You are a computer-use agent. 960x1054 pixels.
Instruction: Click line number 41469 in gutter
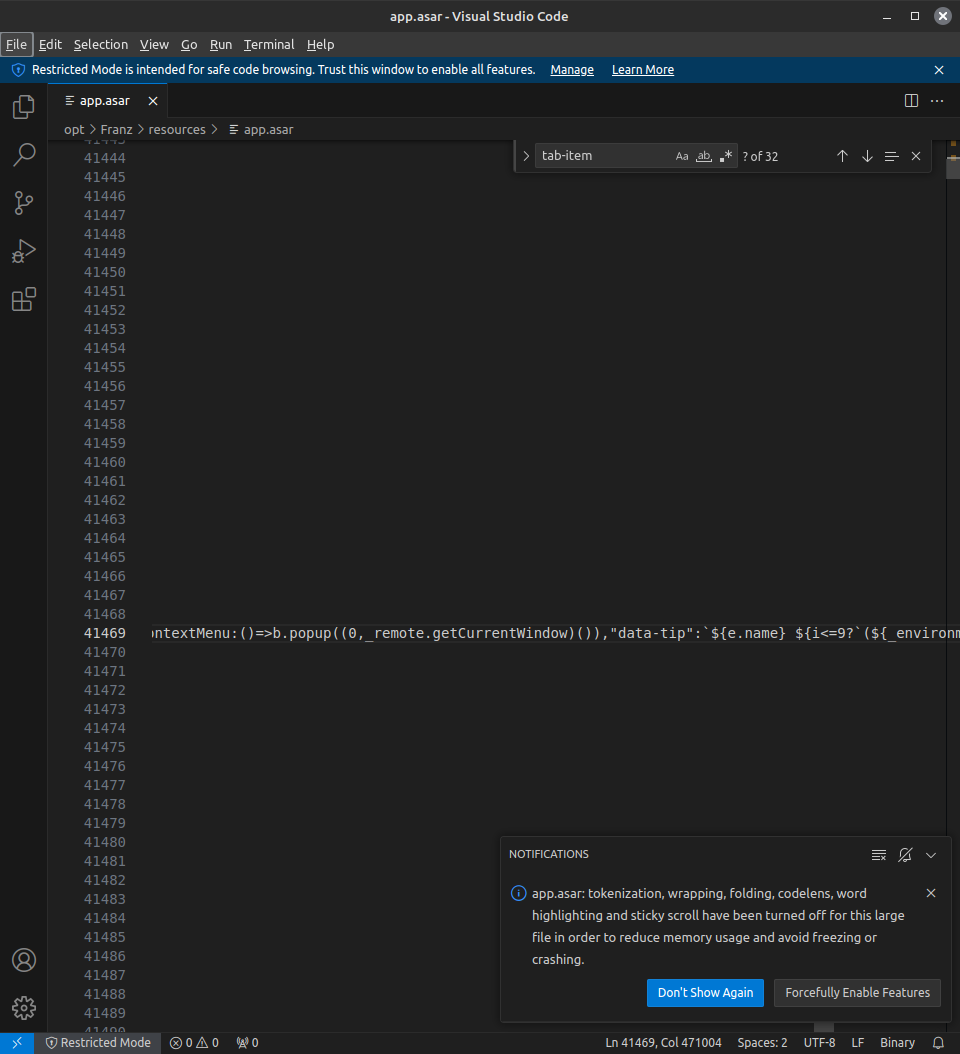(105, 633)
